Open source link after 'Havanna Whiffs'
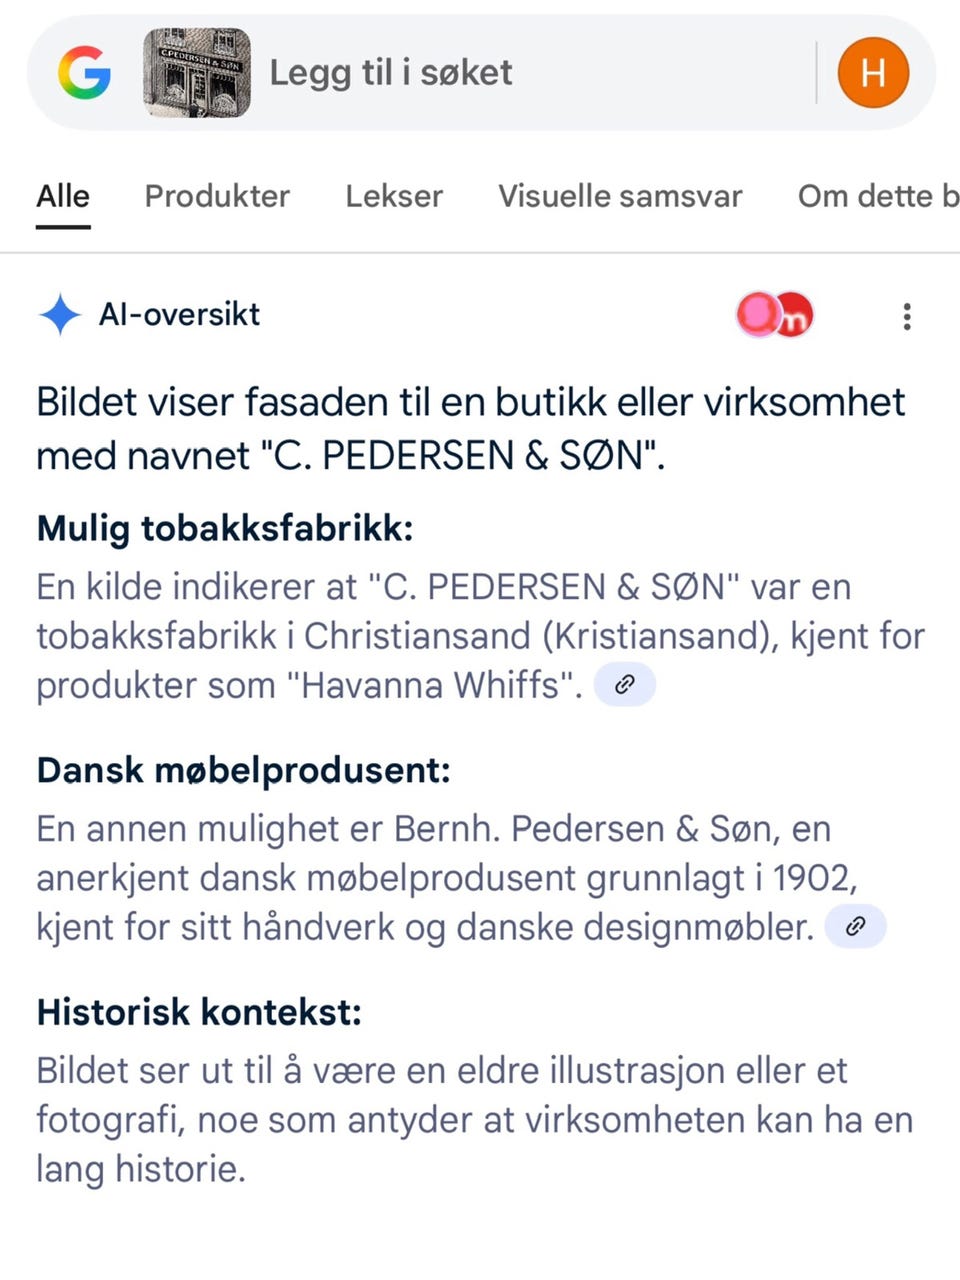 point(625,685)
